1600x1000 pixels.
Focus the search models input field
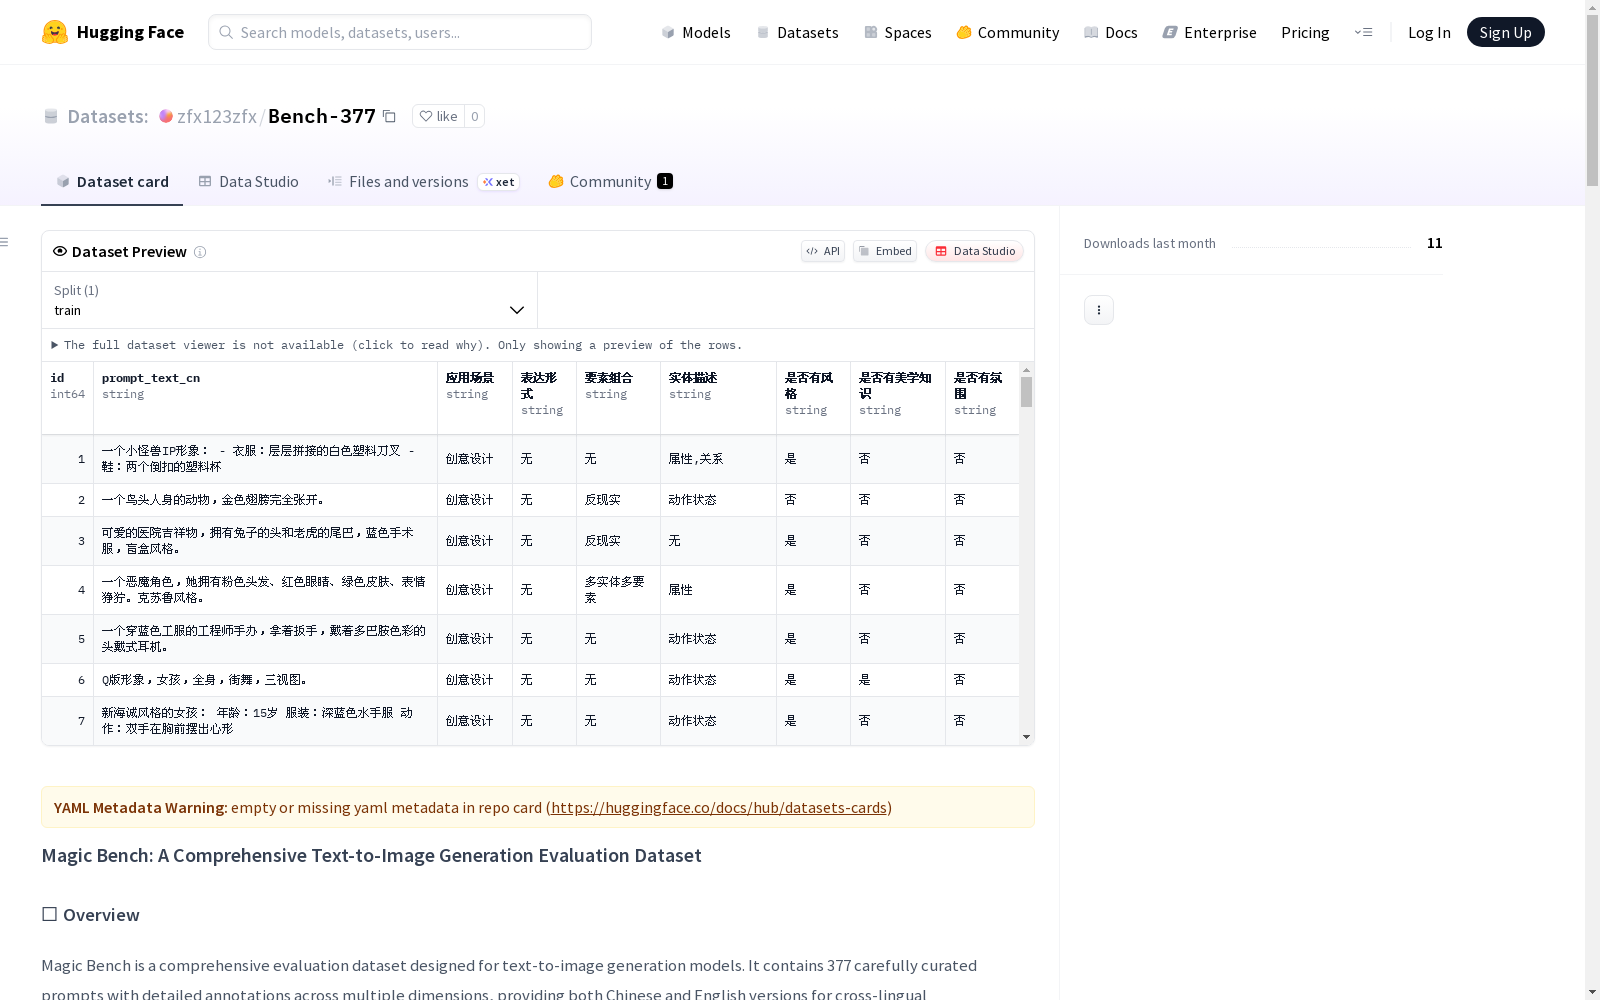tap(400, 32)
